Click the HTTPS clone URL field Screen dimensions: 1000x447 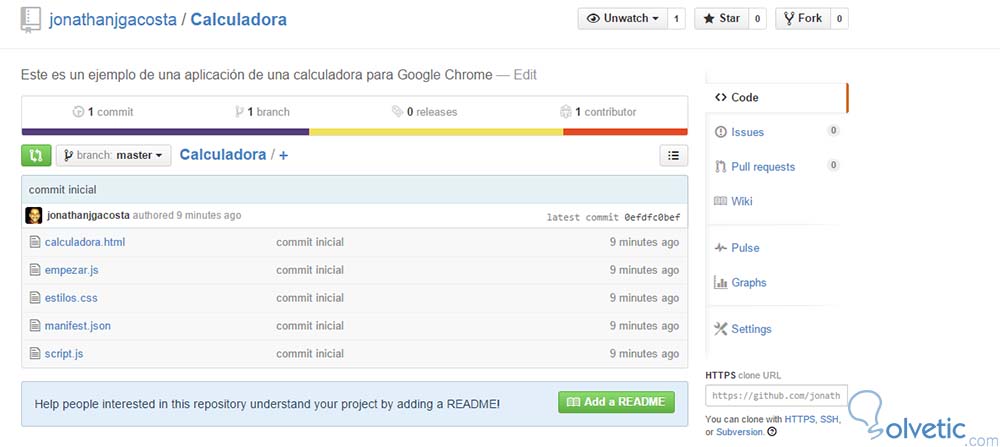click(776, 395)
